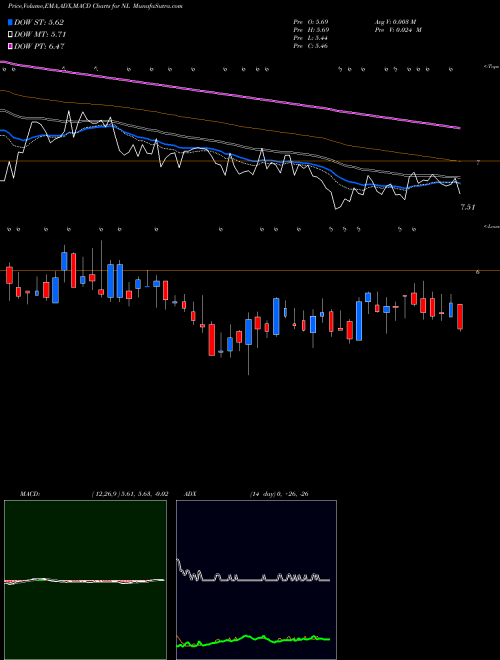Click the last red candlestick on the right
Image resolution: width=500 pixels, height=660 pixels.
pos(460,317)
